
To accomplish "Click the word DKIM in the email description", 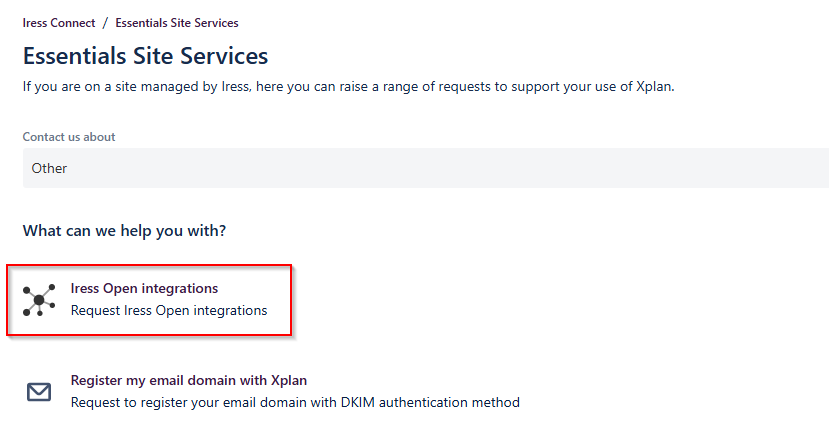I will tap(358, 402).
